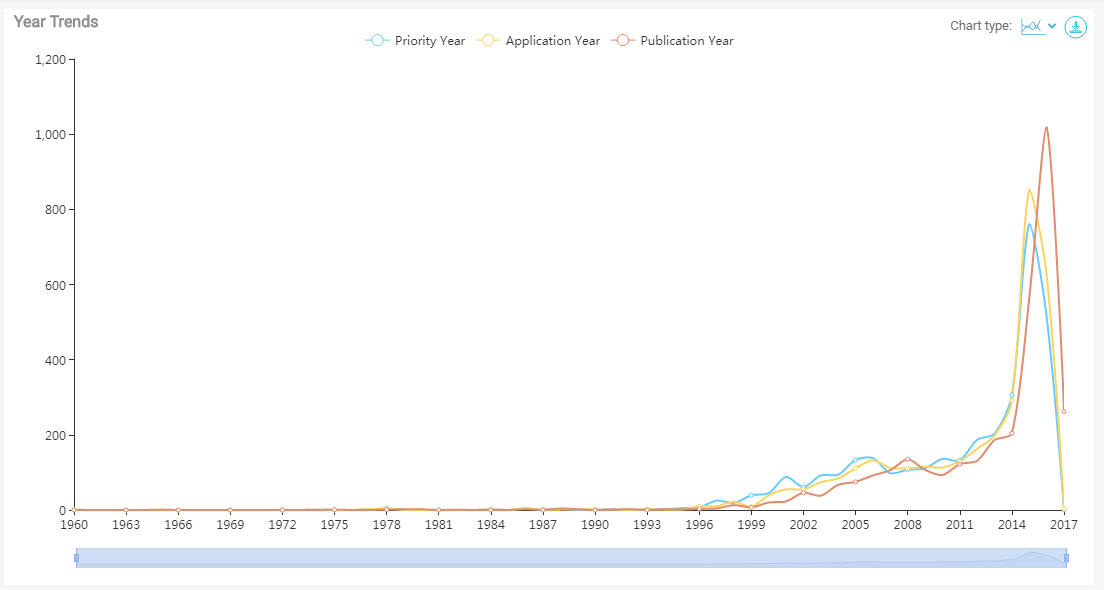This screenshot has width=1104, height=590.
Task: Click the line chart type icon
Action: pyautogui.click(x=1032, y=26)
